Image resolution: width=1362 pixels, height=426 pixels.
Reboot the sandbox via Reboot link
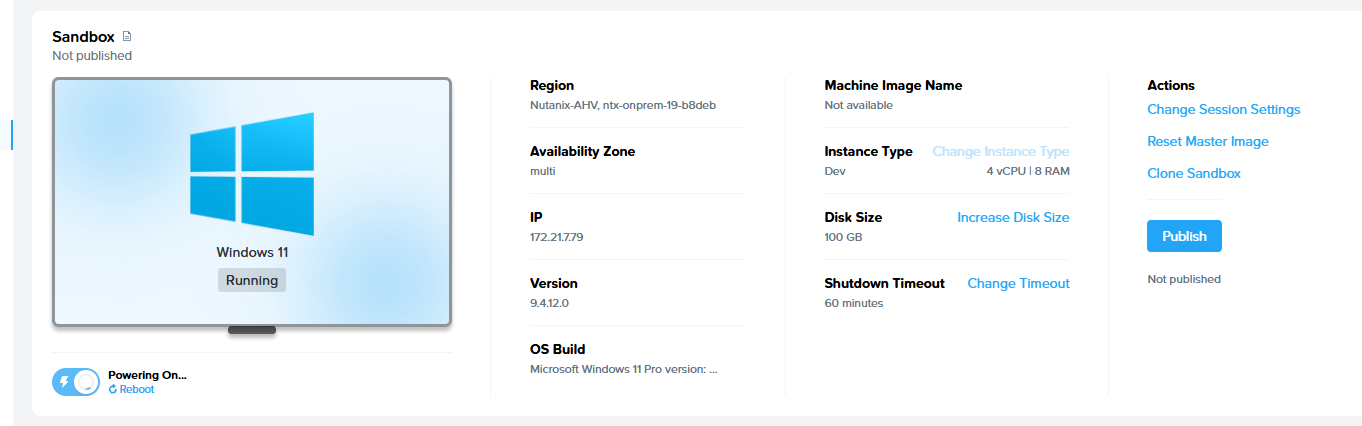coord(136,390)
